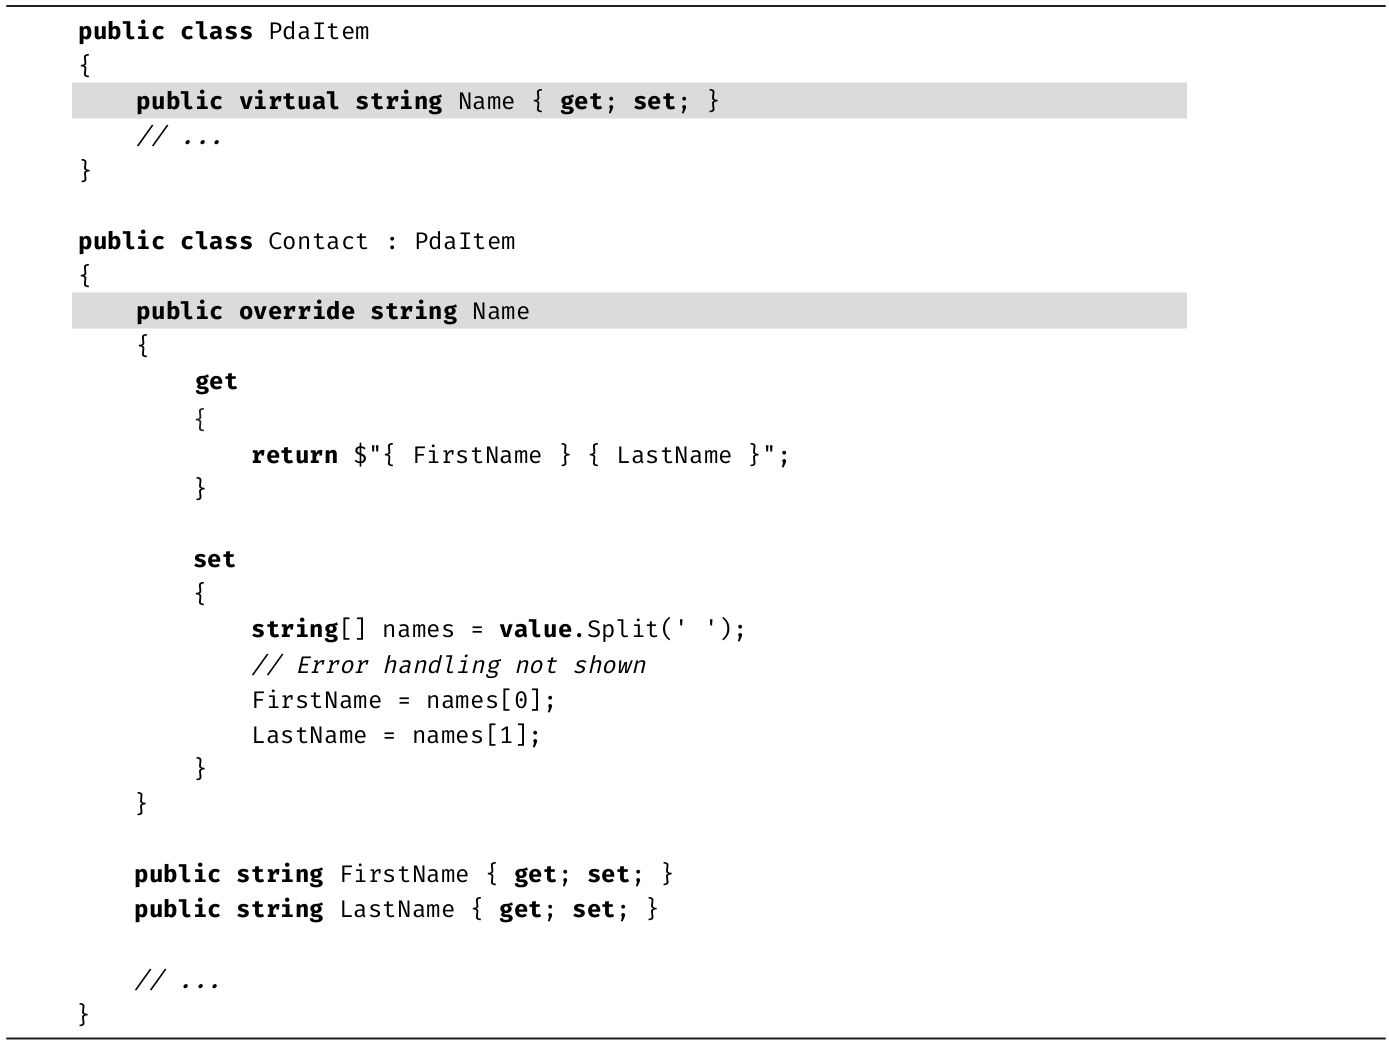Click the Contact class name

(x=318, y=241)
